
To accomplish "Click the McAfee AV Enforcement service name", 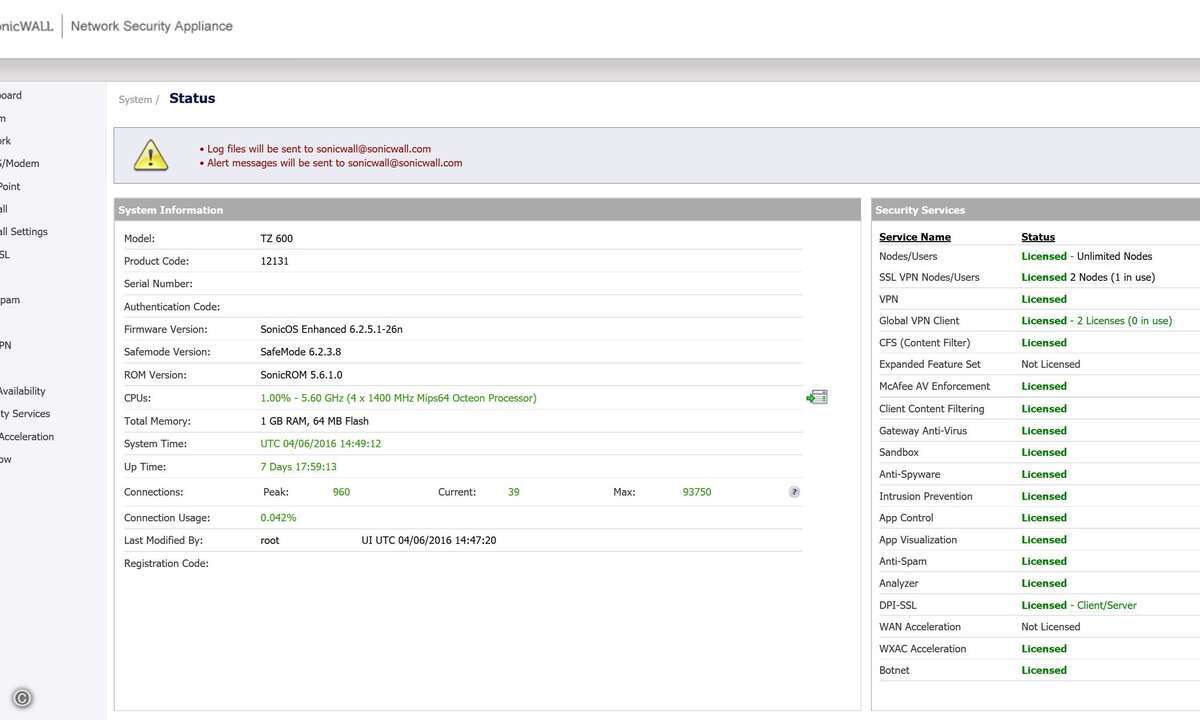I will 934,386.
